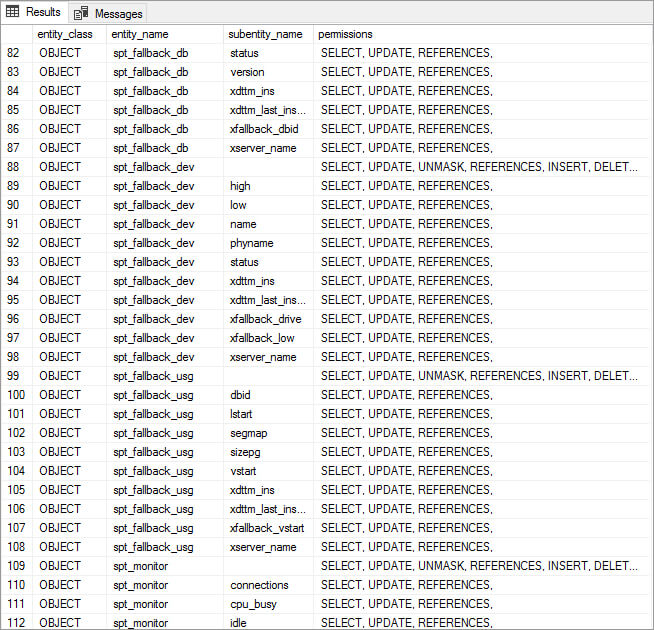Select row 99 row header
The image size is (654, 630).
(x=16, y=376)
